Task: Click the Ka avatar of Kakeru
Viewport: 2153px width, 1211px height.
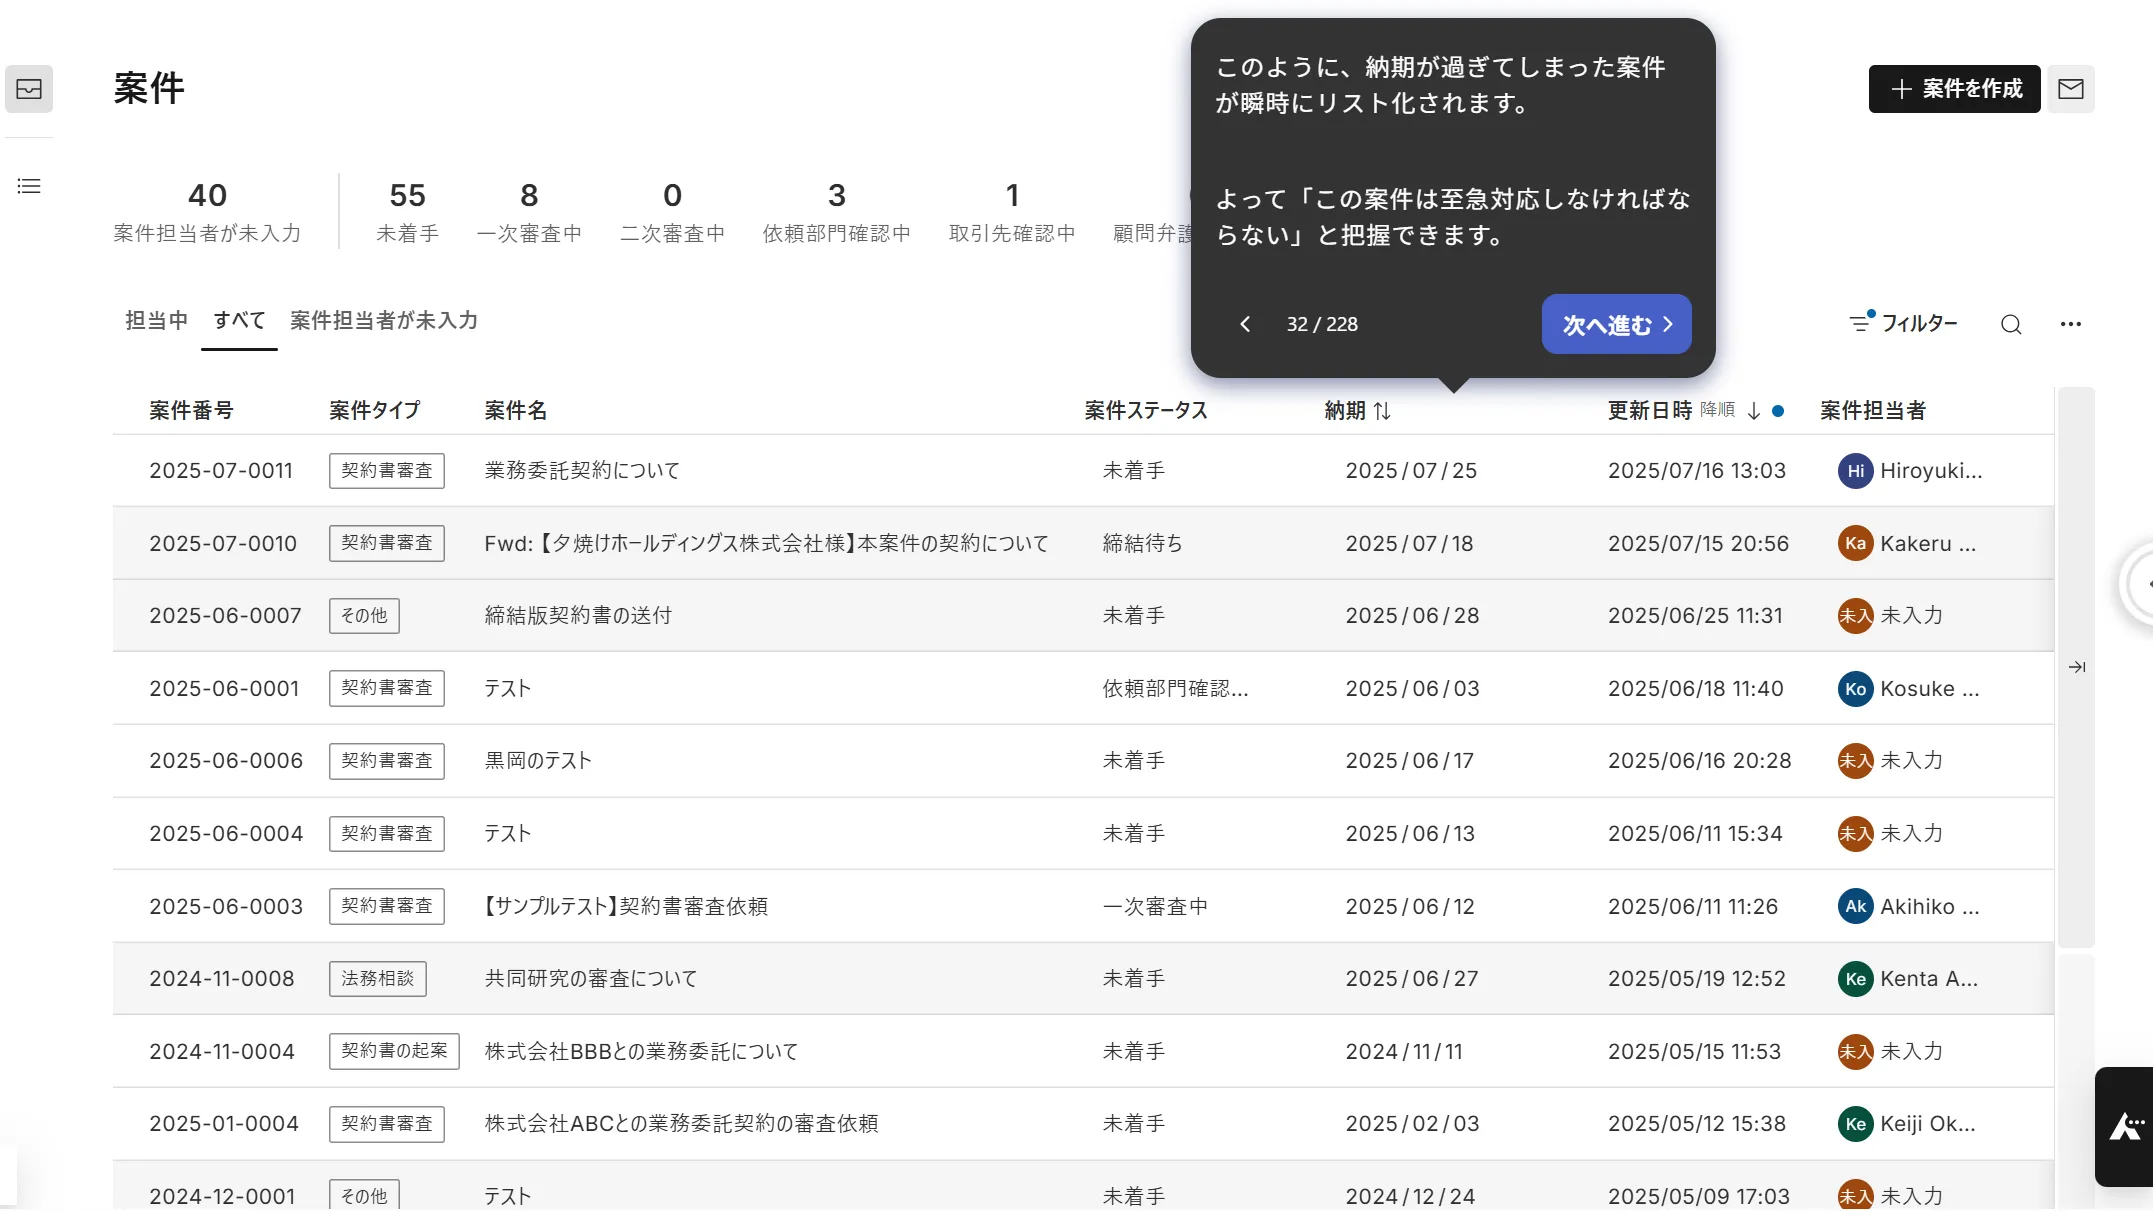Action: click(1855, 543)
